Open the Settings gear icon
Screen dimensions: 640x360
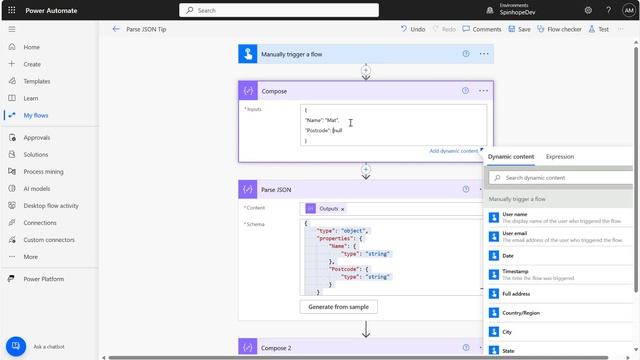(588, 10)
